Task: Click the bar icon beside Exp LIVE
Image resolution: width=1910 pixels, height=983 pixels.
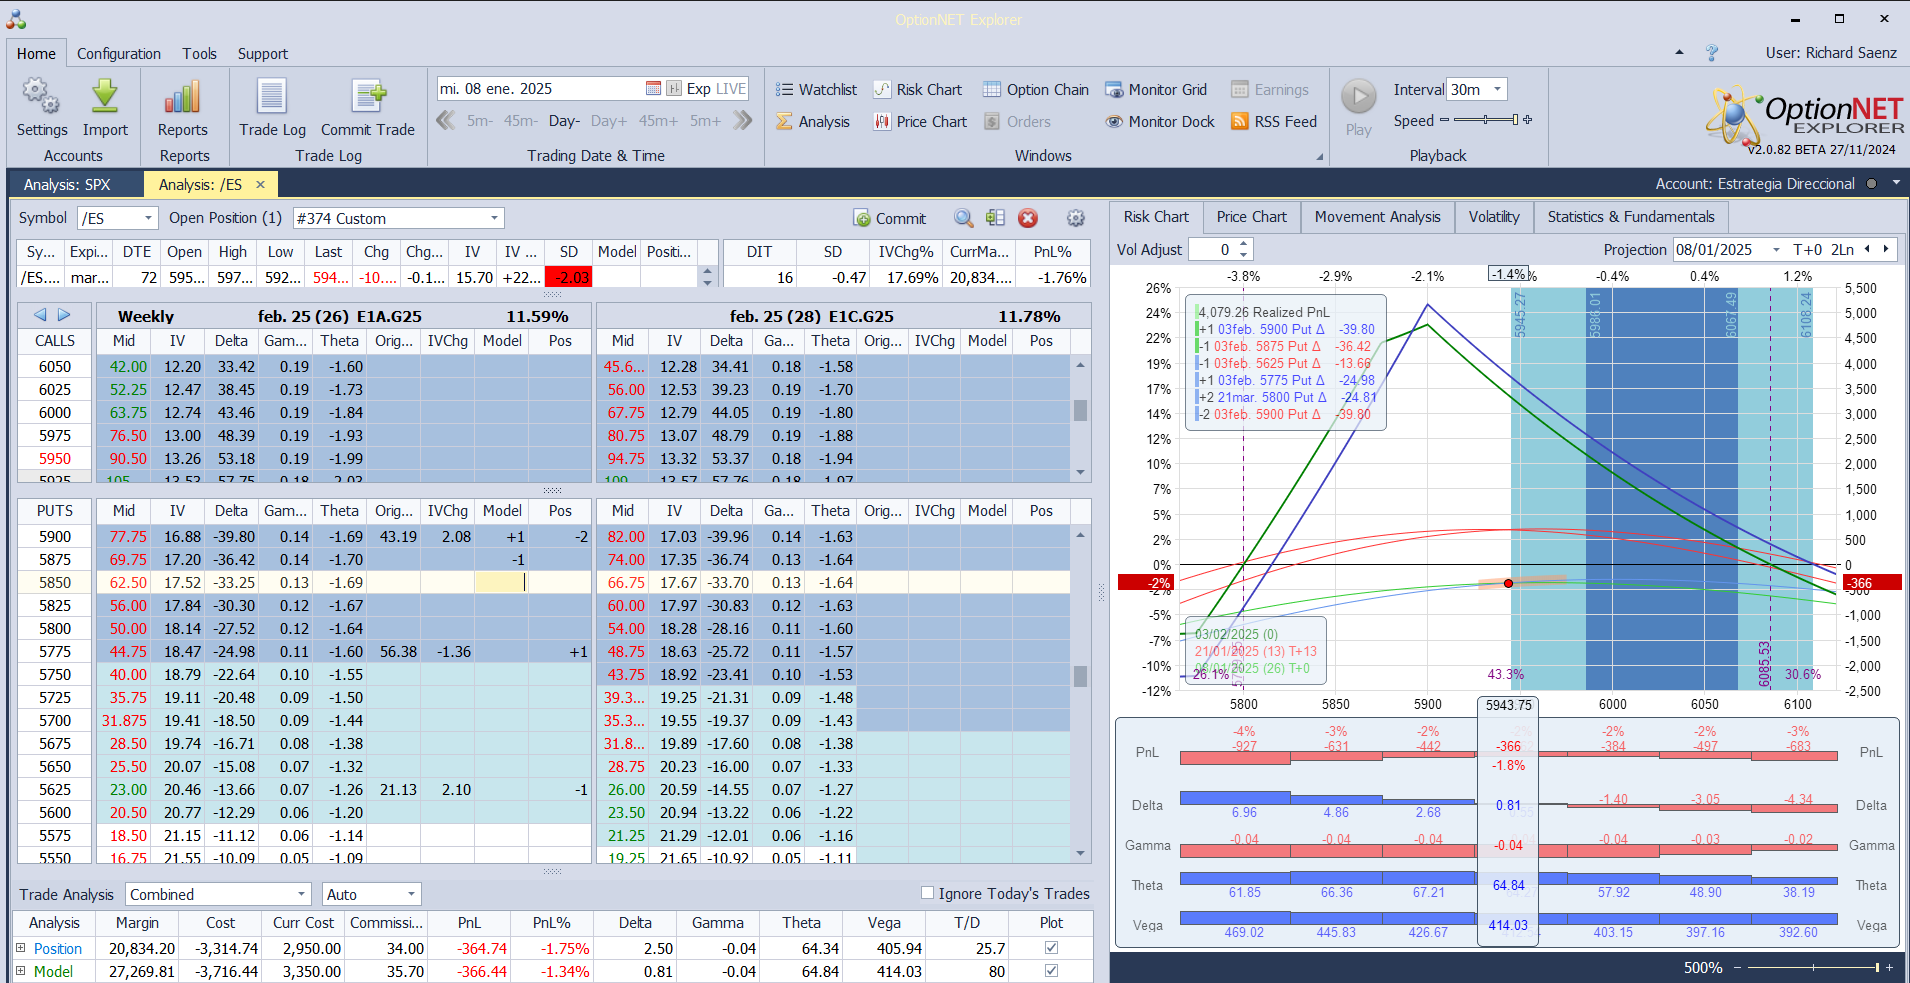Action: click(674, 89)
